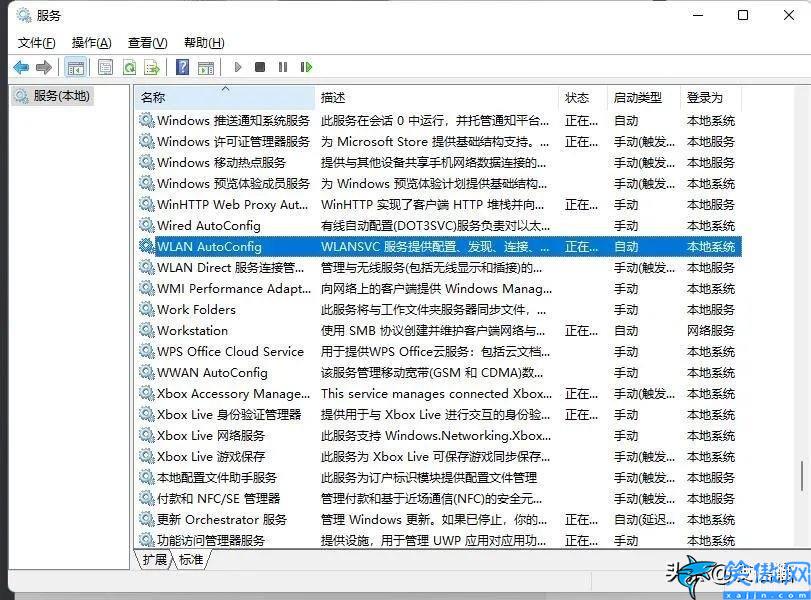
Task: Click gear icon of Xbox Live 网络服务 row
Action: tap(147, 436)
